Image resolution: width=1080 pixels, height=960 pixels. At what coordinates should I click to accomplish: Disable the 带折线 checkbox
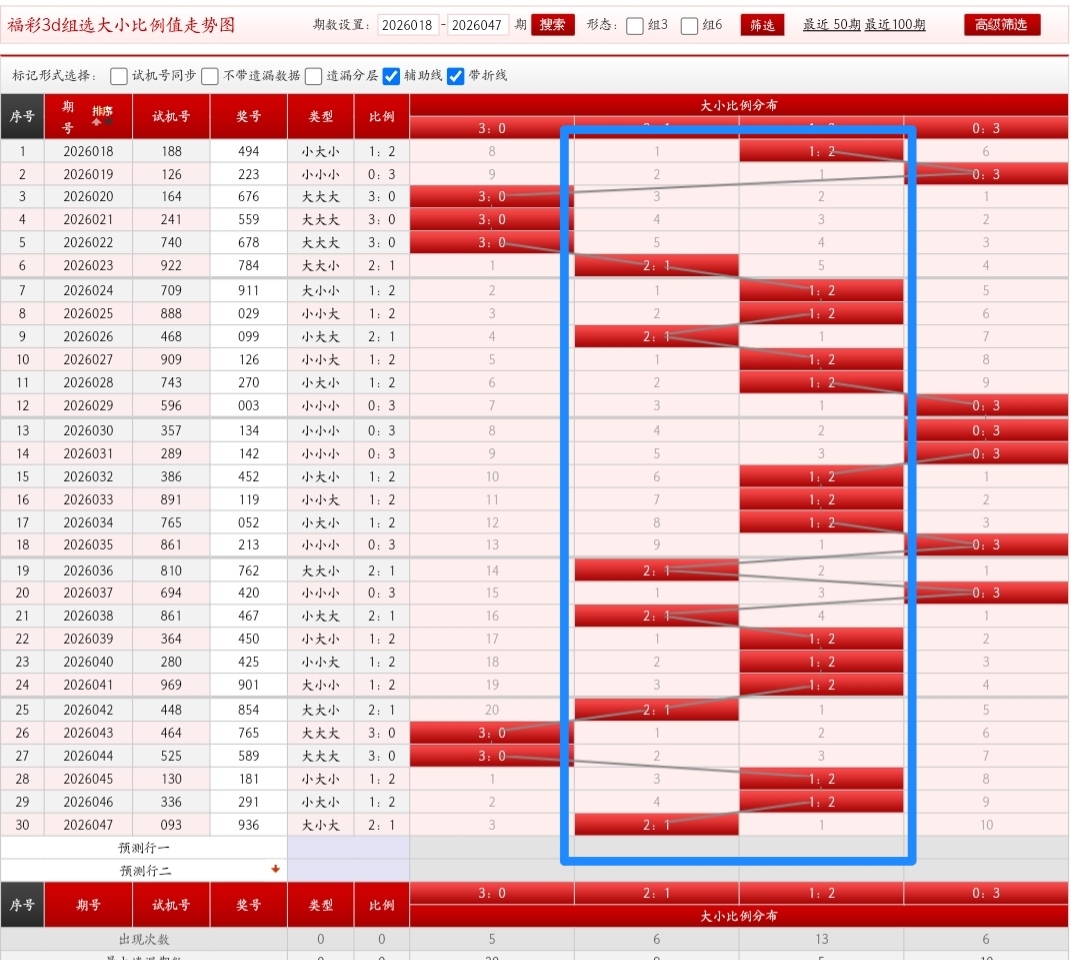[456, 76]
